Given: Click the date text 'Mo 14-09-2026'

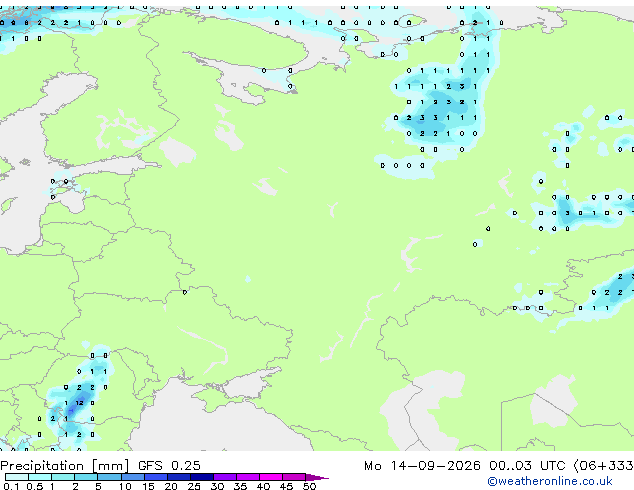Looking at the screenshot, I should (422, 466).
